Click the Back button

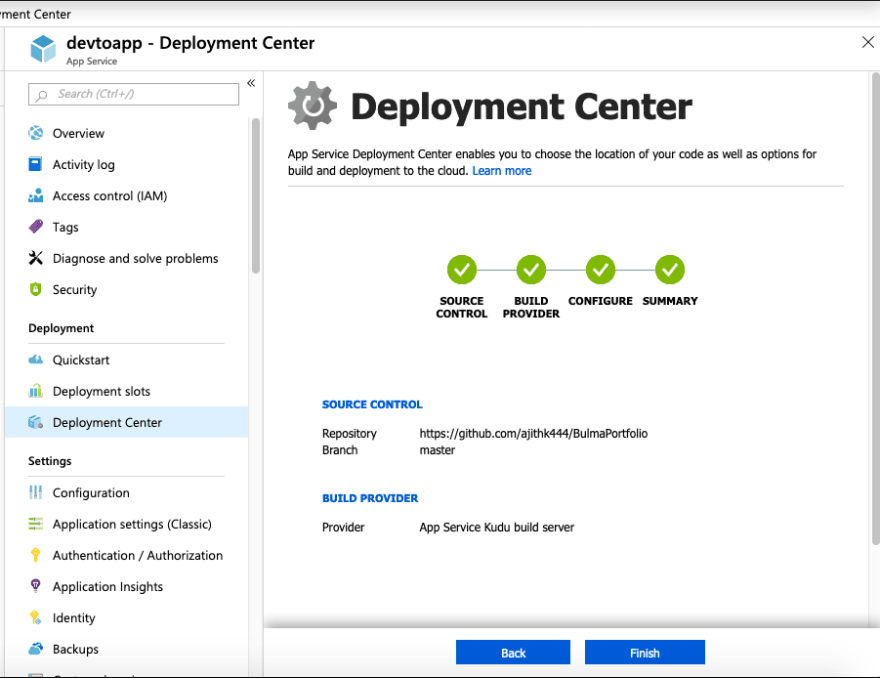(513, 653)
